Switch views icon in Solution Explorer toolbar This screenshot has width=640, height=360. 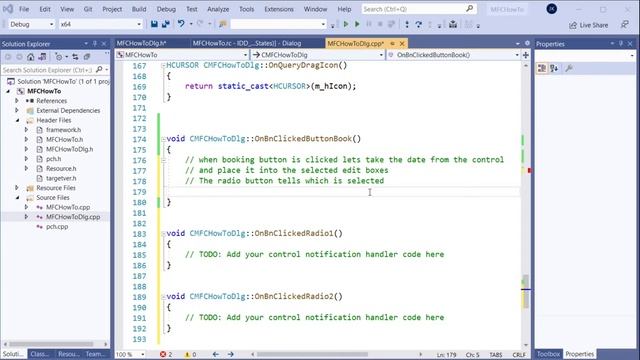click(42, 57)
